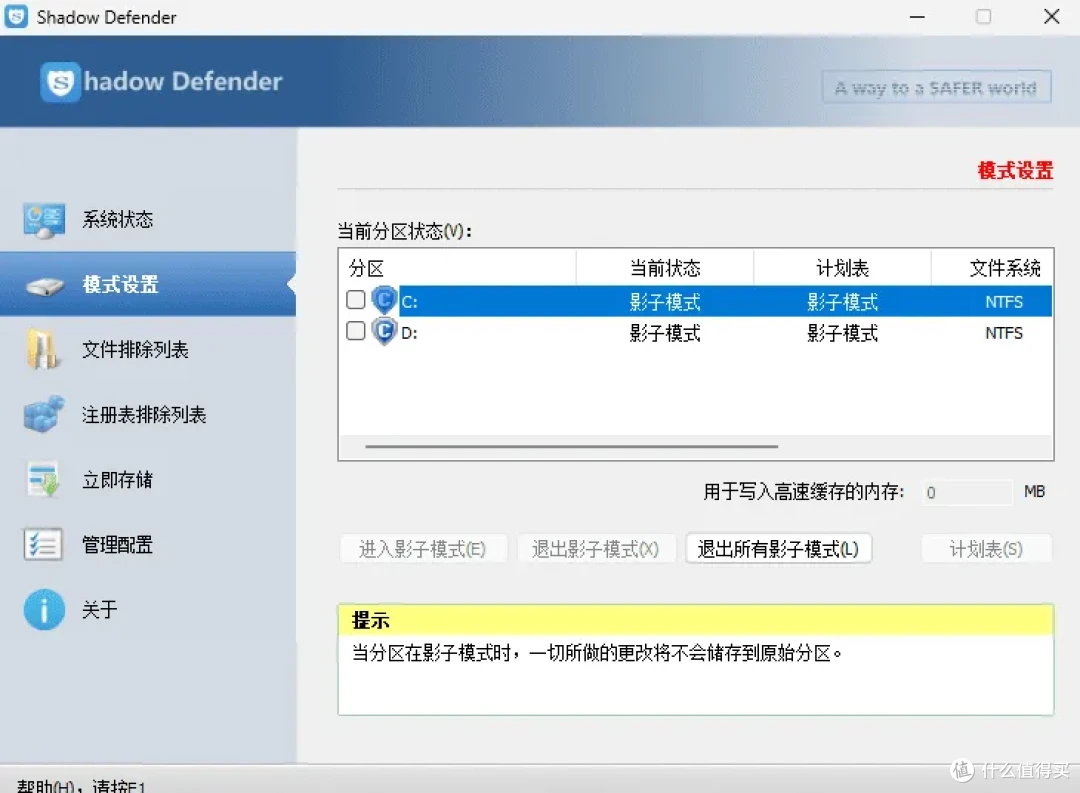
Task: Tick the checkbox for partition C:
Action: click(355, 300)
